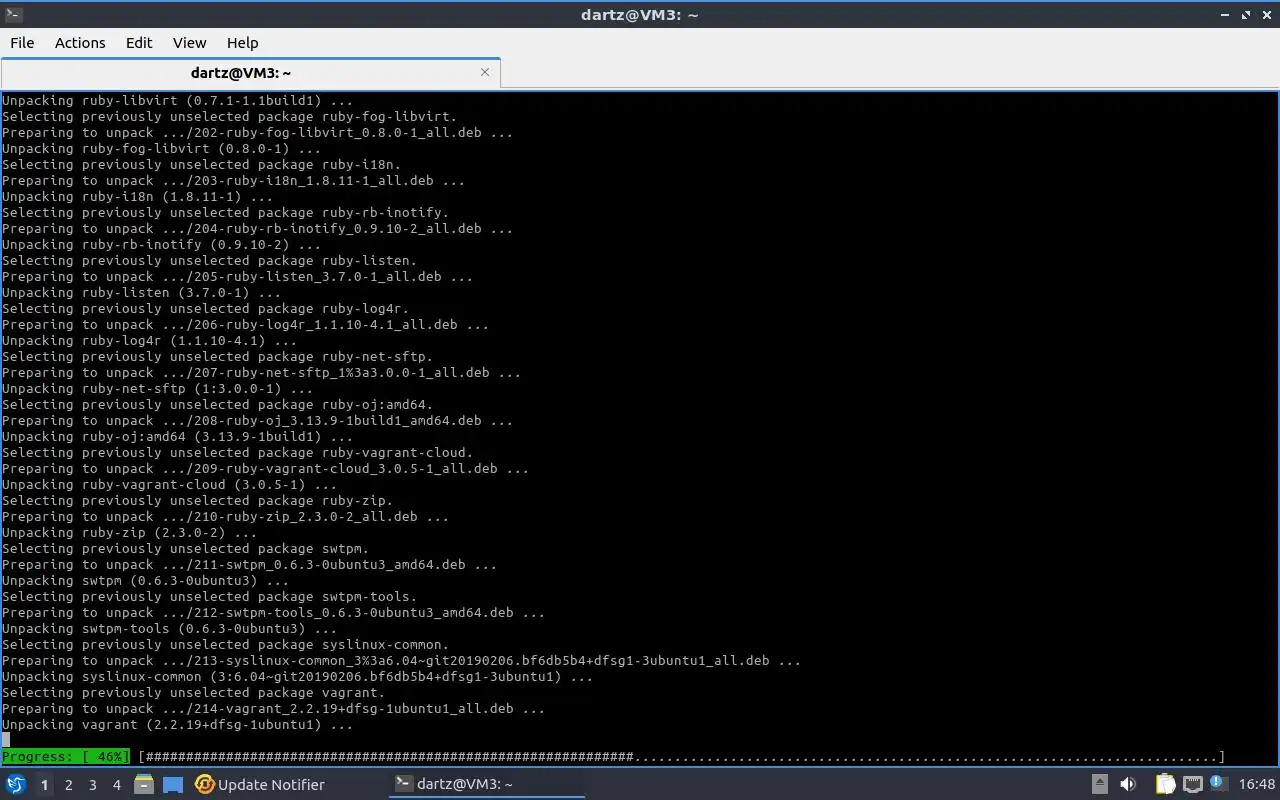Open the removable media eject icon
Viewport: 1280px width, 800px height.
[1099, 785]
